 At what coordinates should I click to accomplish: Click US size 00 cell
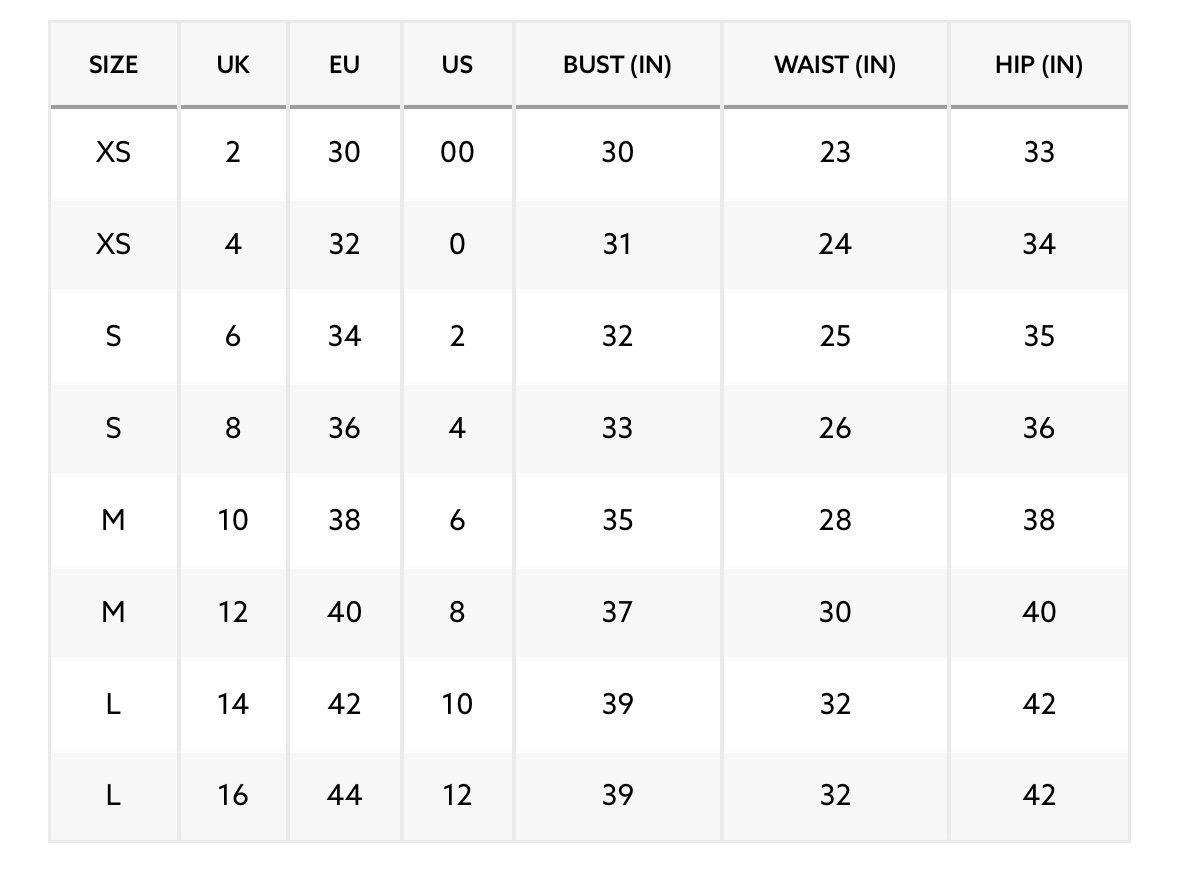tap(457, 153)
